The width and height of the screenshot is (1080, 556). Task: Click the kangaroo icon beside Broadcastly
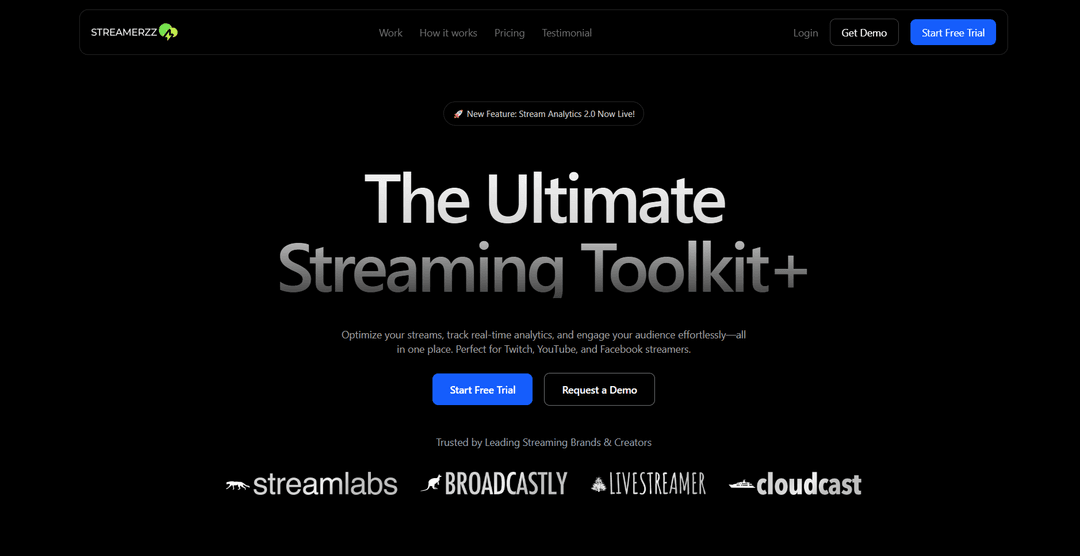click(x=431, y=484)
